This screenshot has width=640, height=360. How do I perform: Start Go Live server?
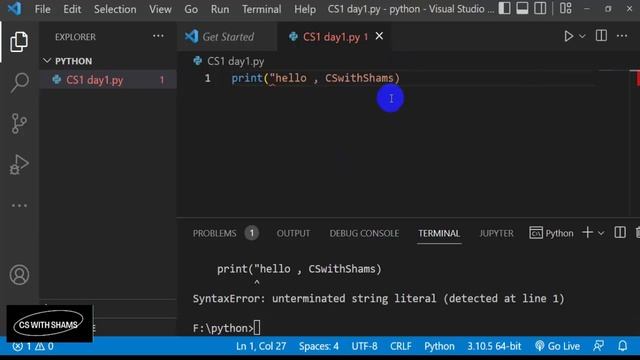557,347
